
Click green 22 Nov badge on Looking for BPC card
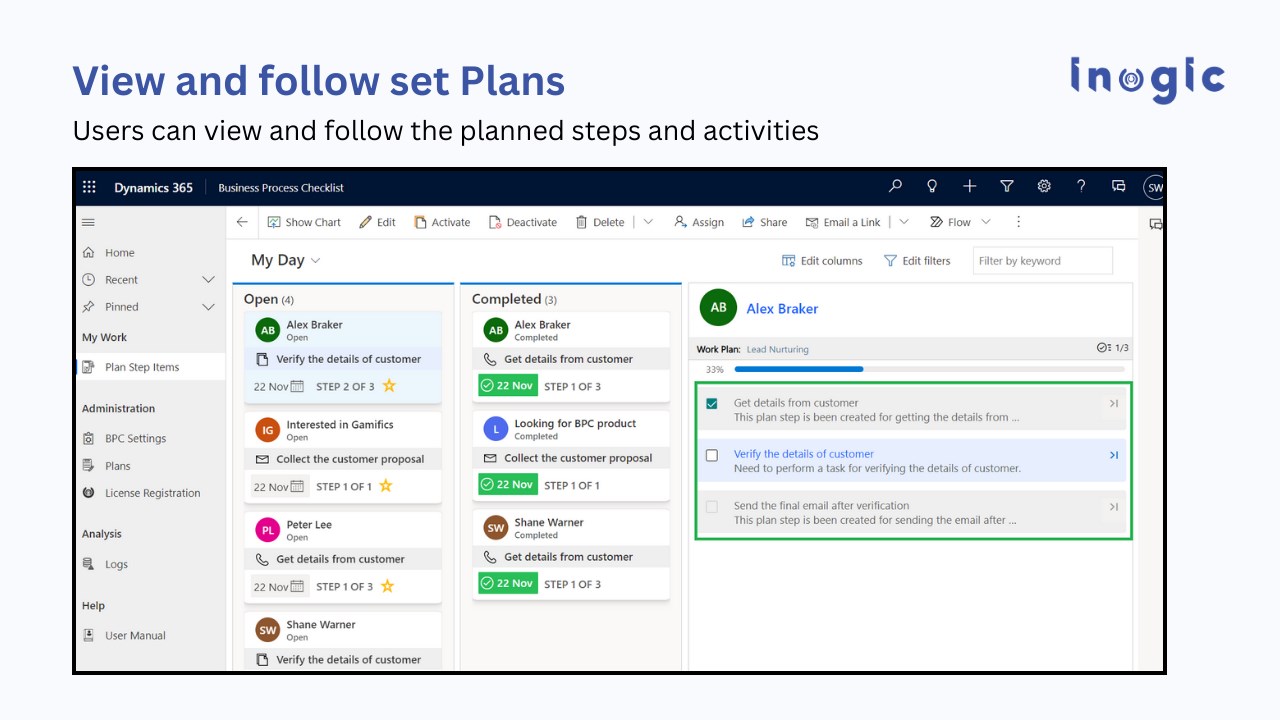click(x=507, y=484)
